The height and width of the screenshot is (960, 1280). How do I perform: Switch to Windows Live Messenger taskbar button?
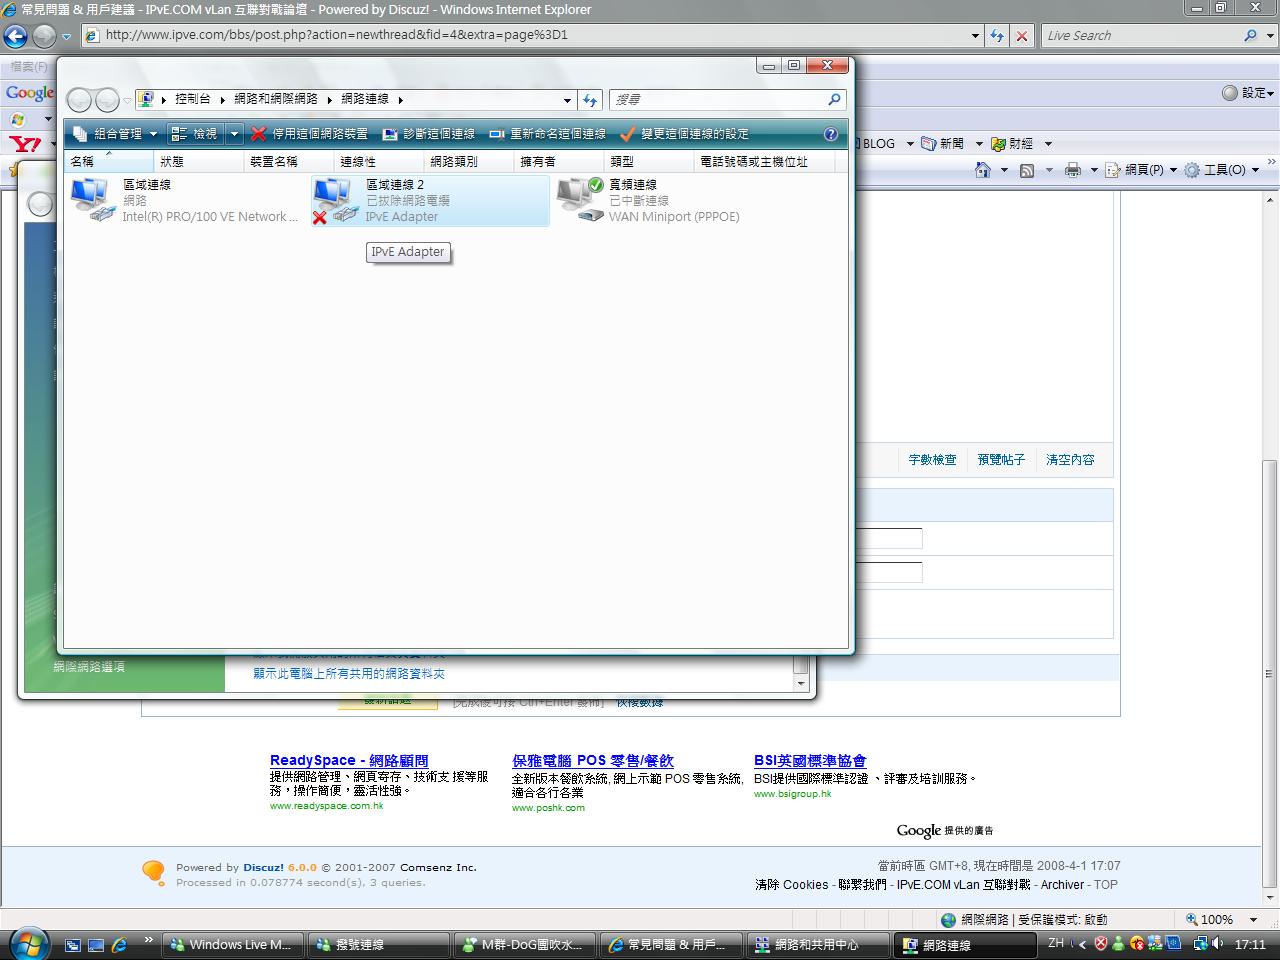coord(233,945)
